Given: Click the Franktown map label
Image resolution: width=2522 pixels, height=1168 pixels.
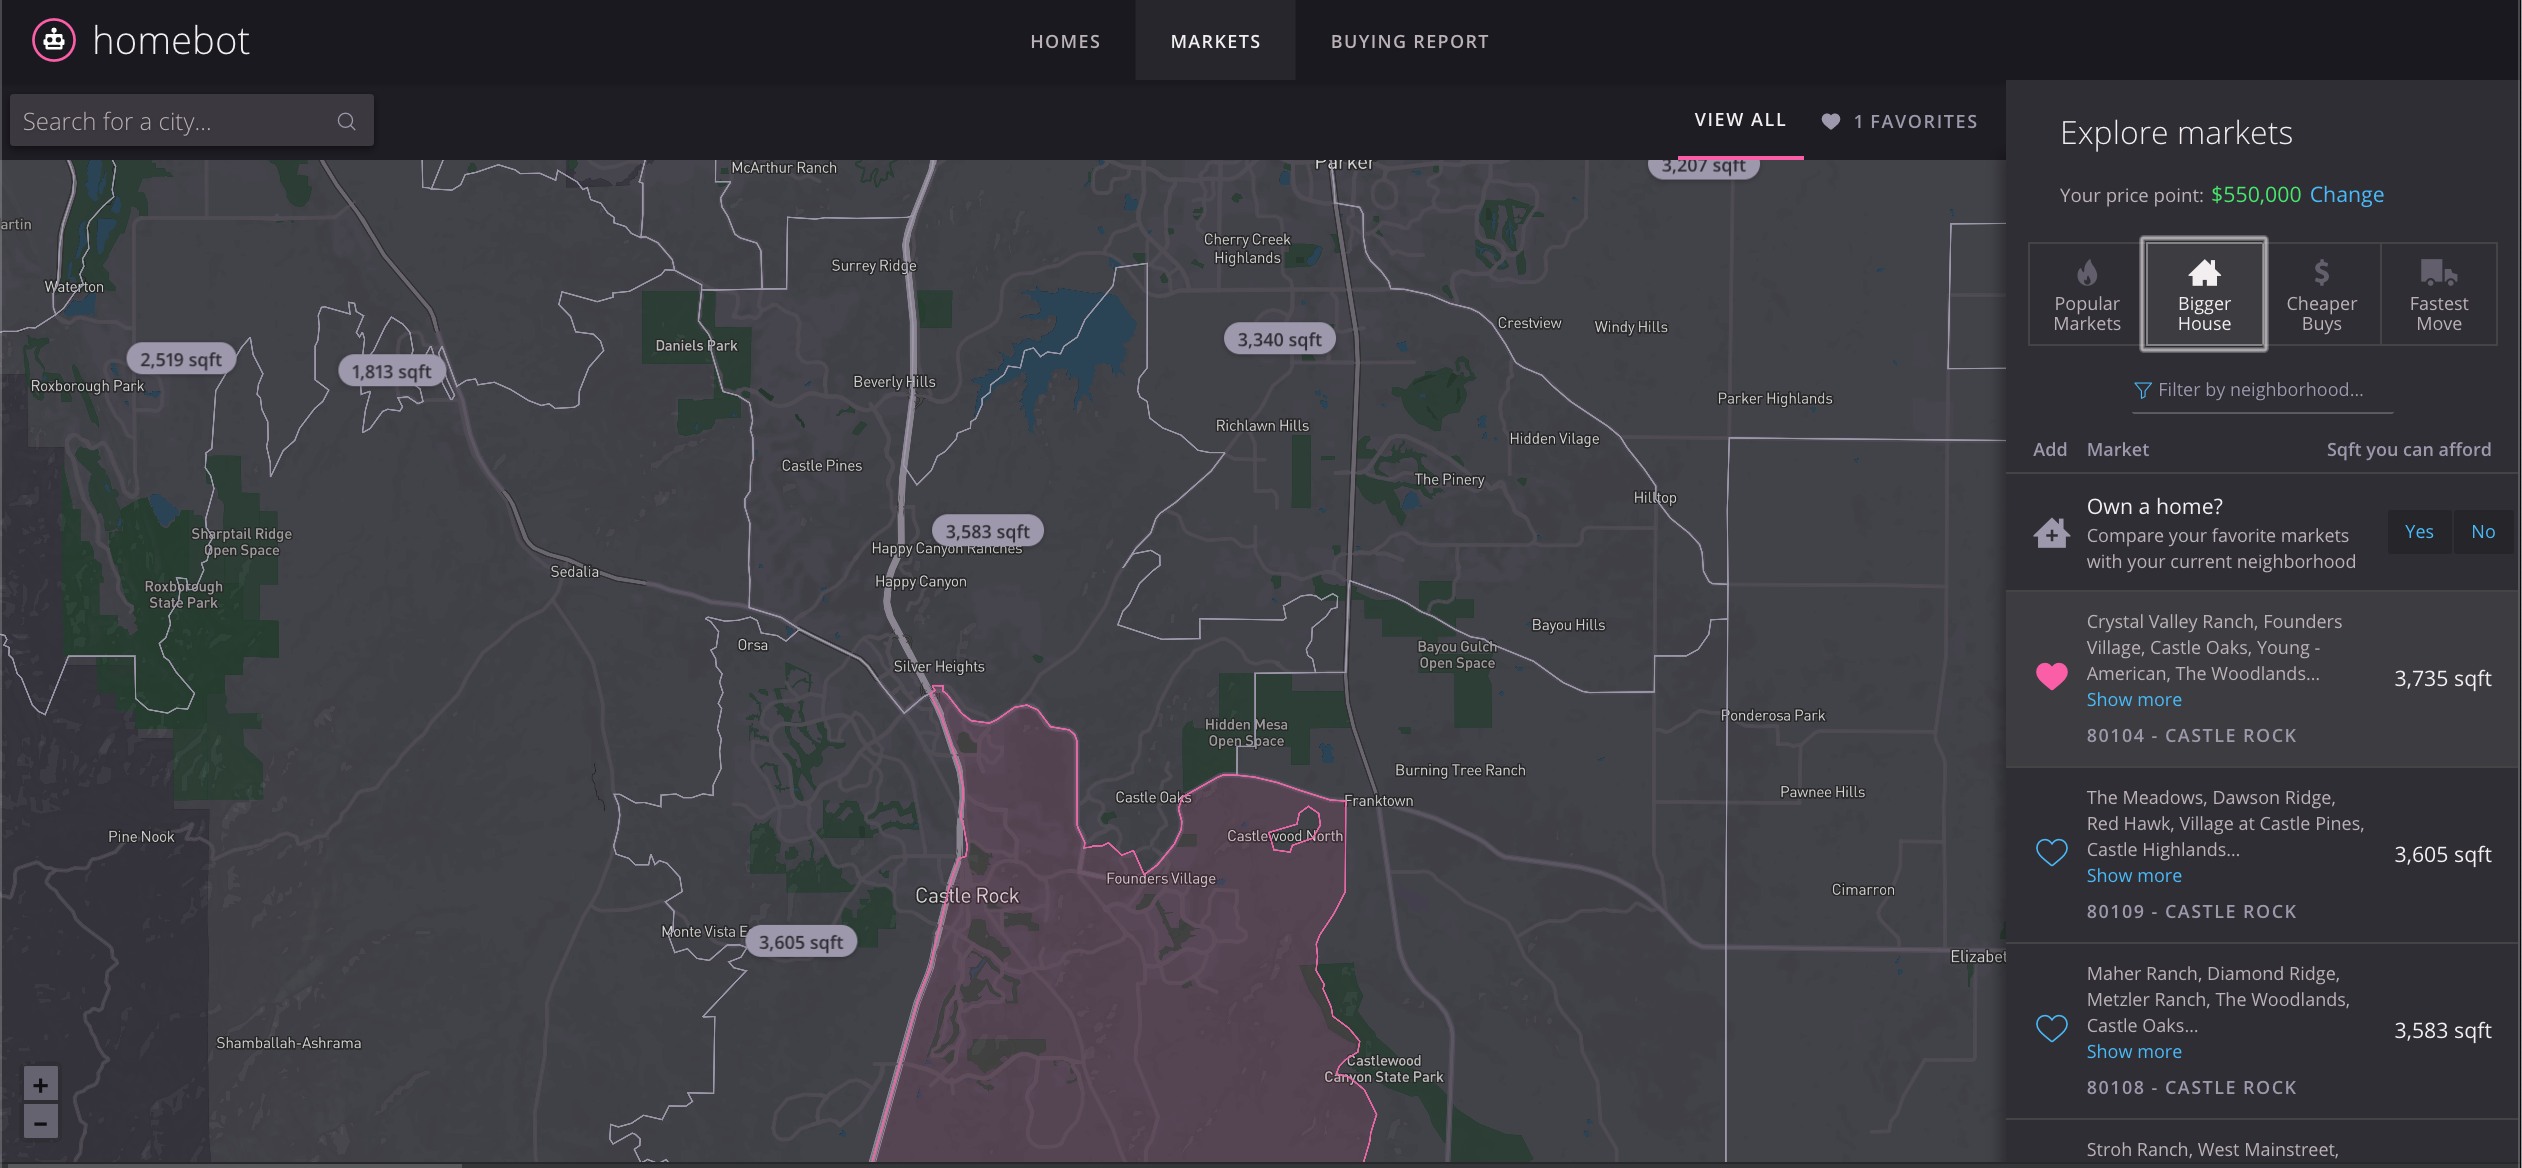Looking at the screenshot, I should [x=1378, y=800].
